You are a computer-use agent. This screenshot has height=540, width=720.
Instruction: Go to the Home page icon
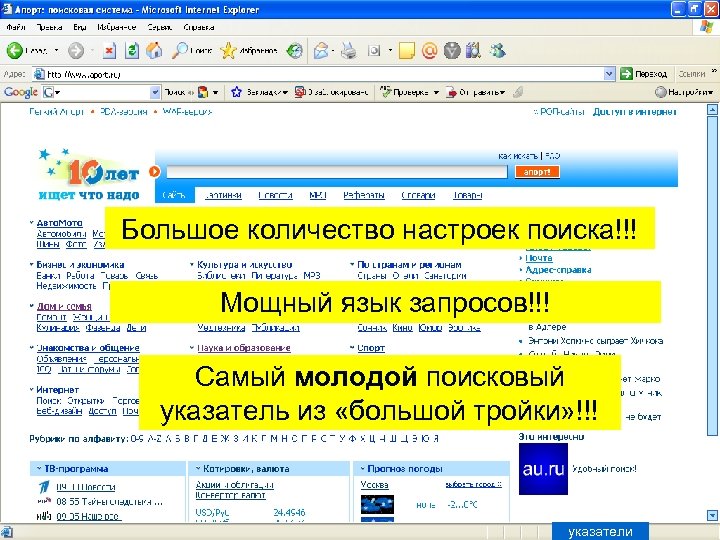click(x=154, y=50)
